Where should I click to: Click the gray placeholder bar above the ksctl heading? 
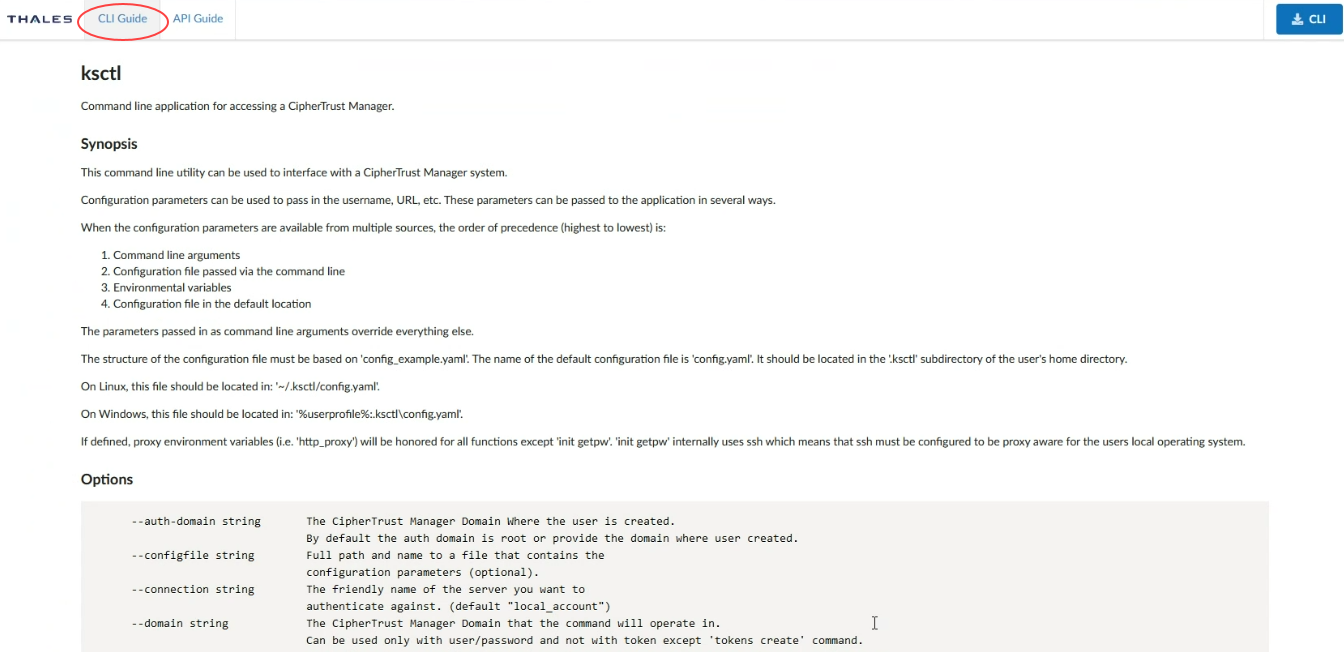coord(455,65)
